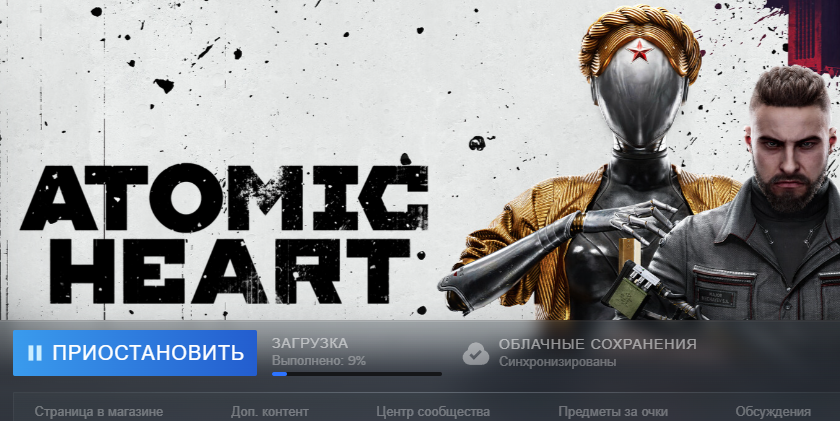Image resolution: width=840 pixels, height=421 pixels.
Task: Click the cloud saves checkmark icon
Action: 476,354
